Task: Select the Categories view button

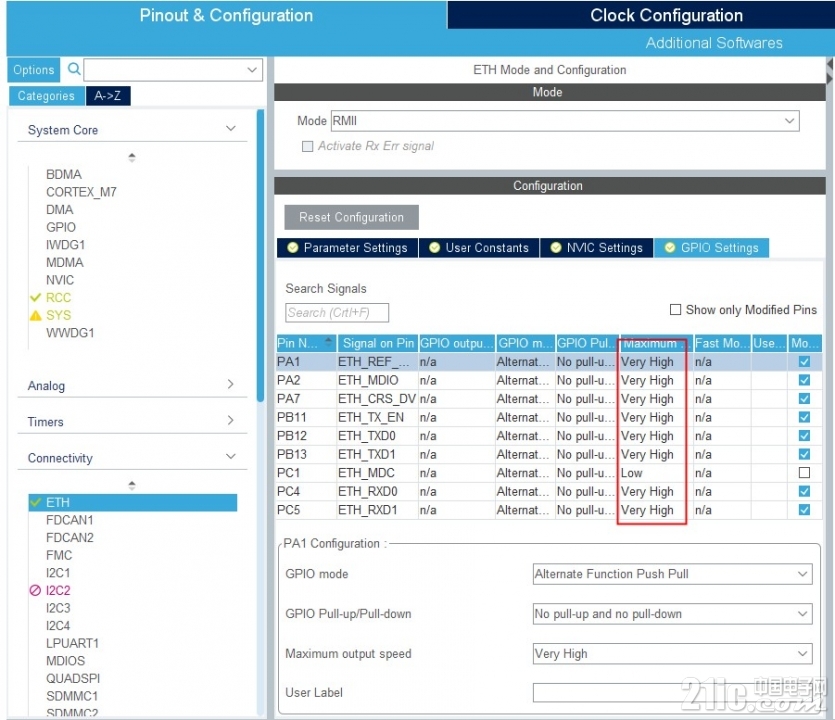Action: click(x=46, y=96)
